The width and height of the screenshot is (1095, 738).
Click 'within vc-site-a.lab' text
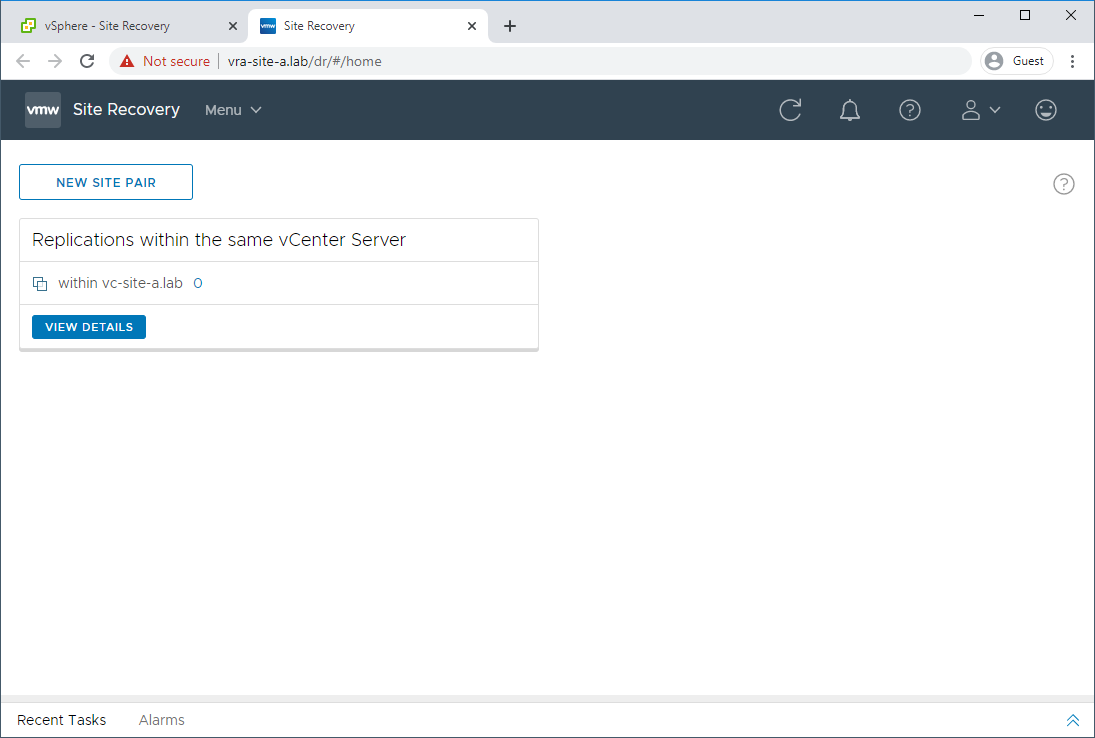pos(120,283)
